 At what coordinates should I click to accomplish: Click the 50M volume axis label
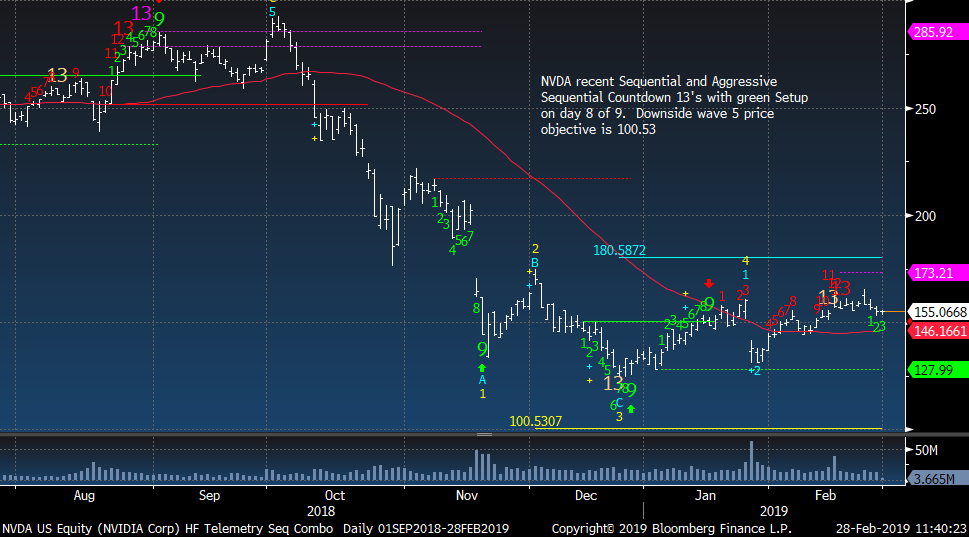(926, 450)
